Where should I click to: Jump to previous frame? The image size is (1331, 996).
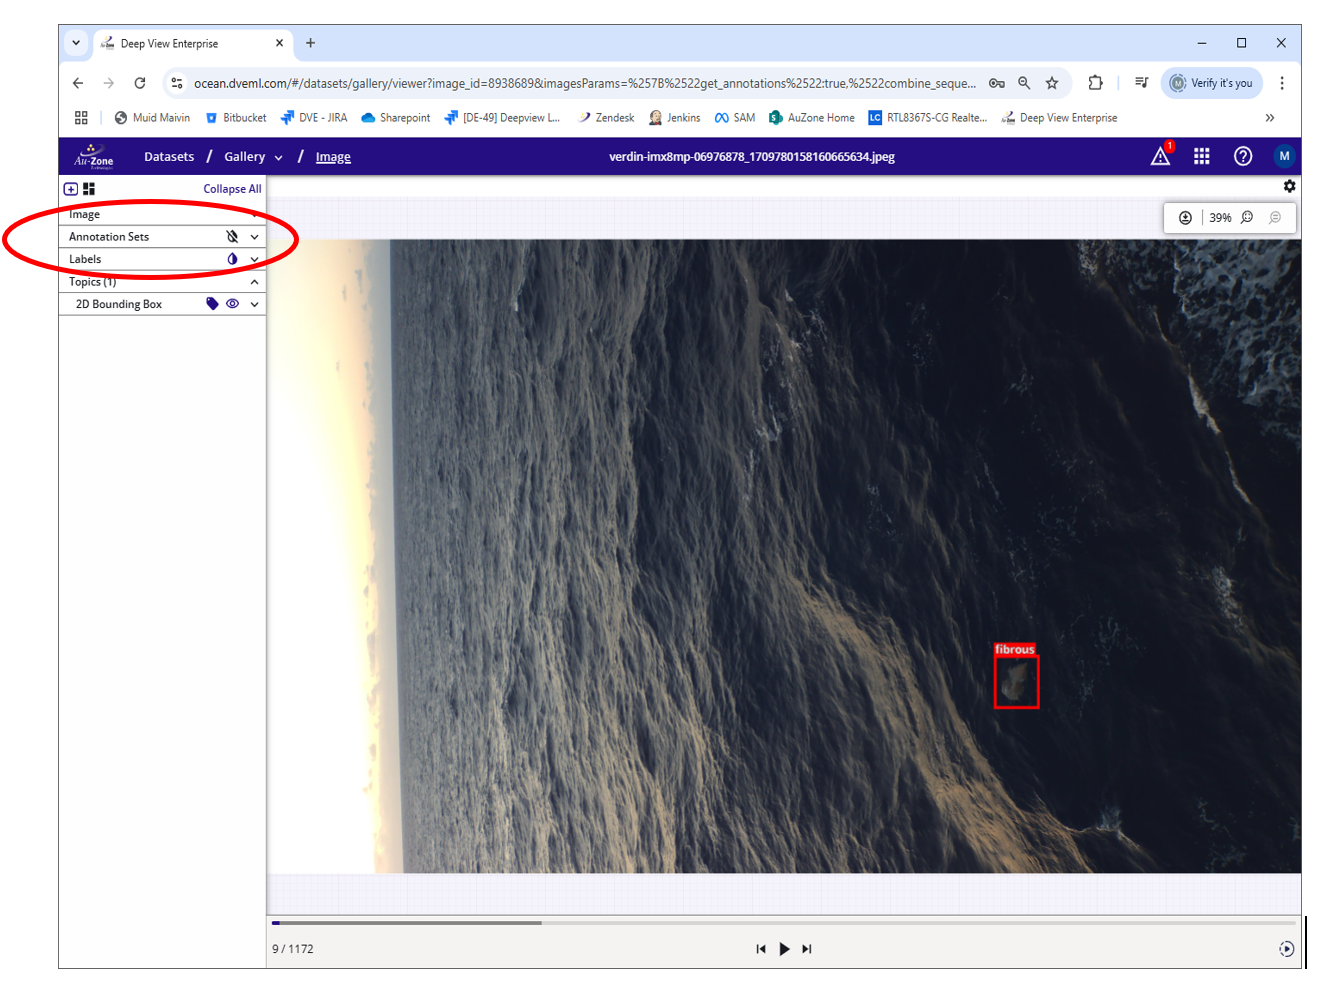[761, 949]
